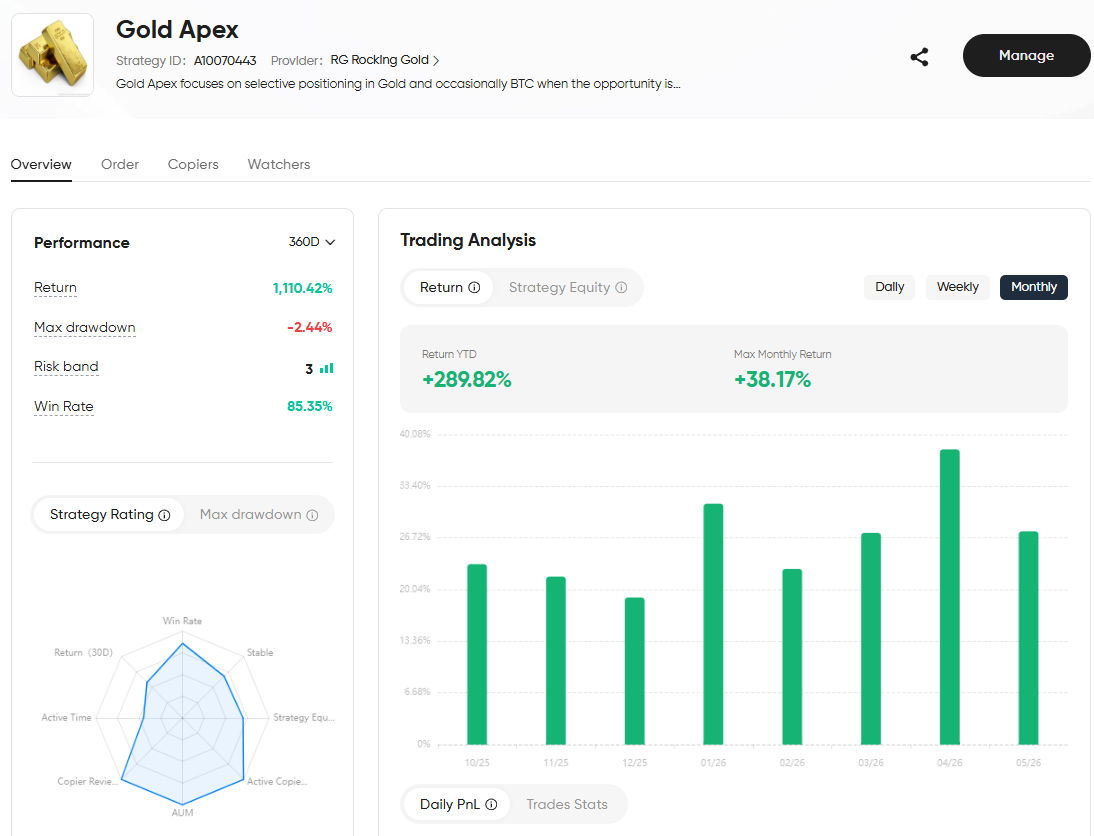Select Daily chart interval

tap(889, 287)
